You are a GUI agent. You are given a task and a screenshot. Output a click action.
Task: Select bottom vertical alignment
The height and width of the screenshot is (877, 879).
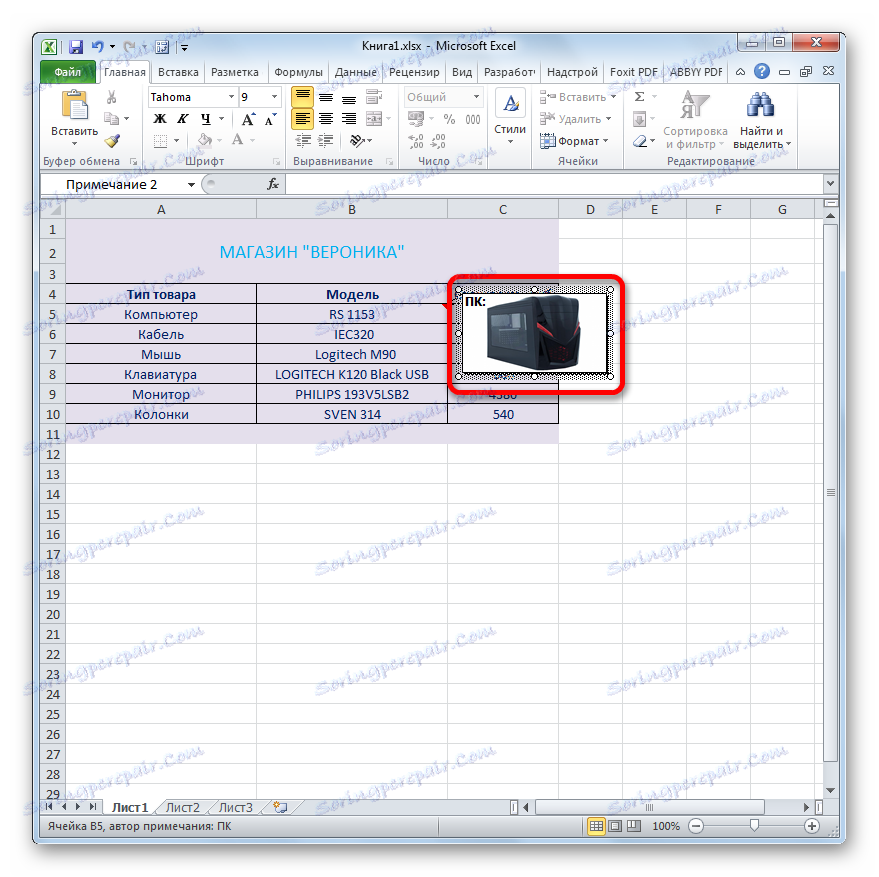click(349, 98)
